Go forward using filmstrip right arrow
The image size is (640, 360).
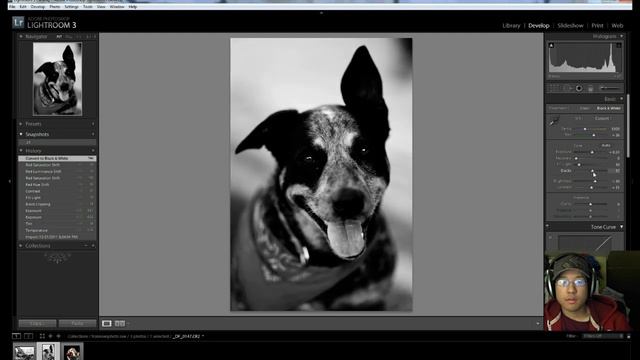click(x=59, y=336)
